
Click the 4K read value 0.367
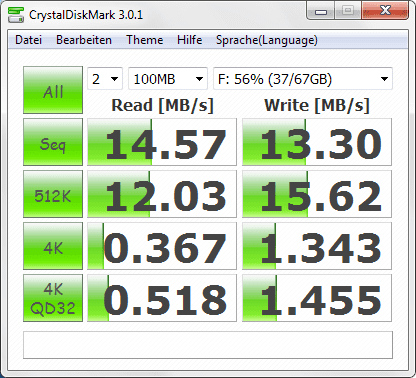point(162,246)
